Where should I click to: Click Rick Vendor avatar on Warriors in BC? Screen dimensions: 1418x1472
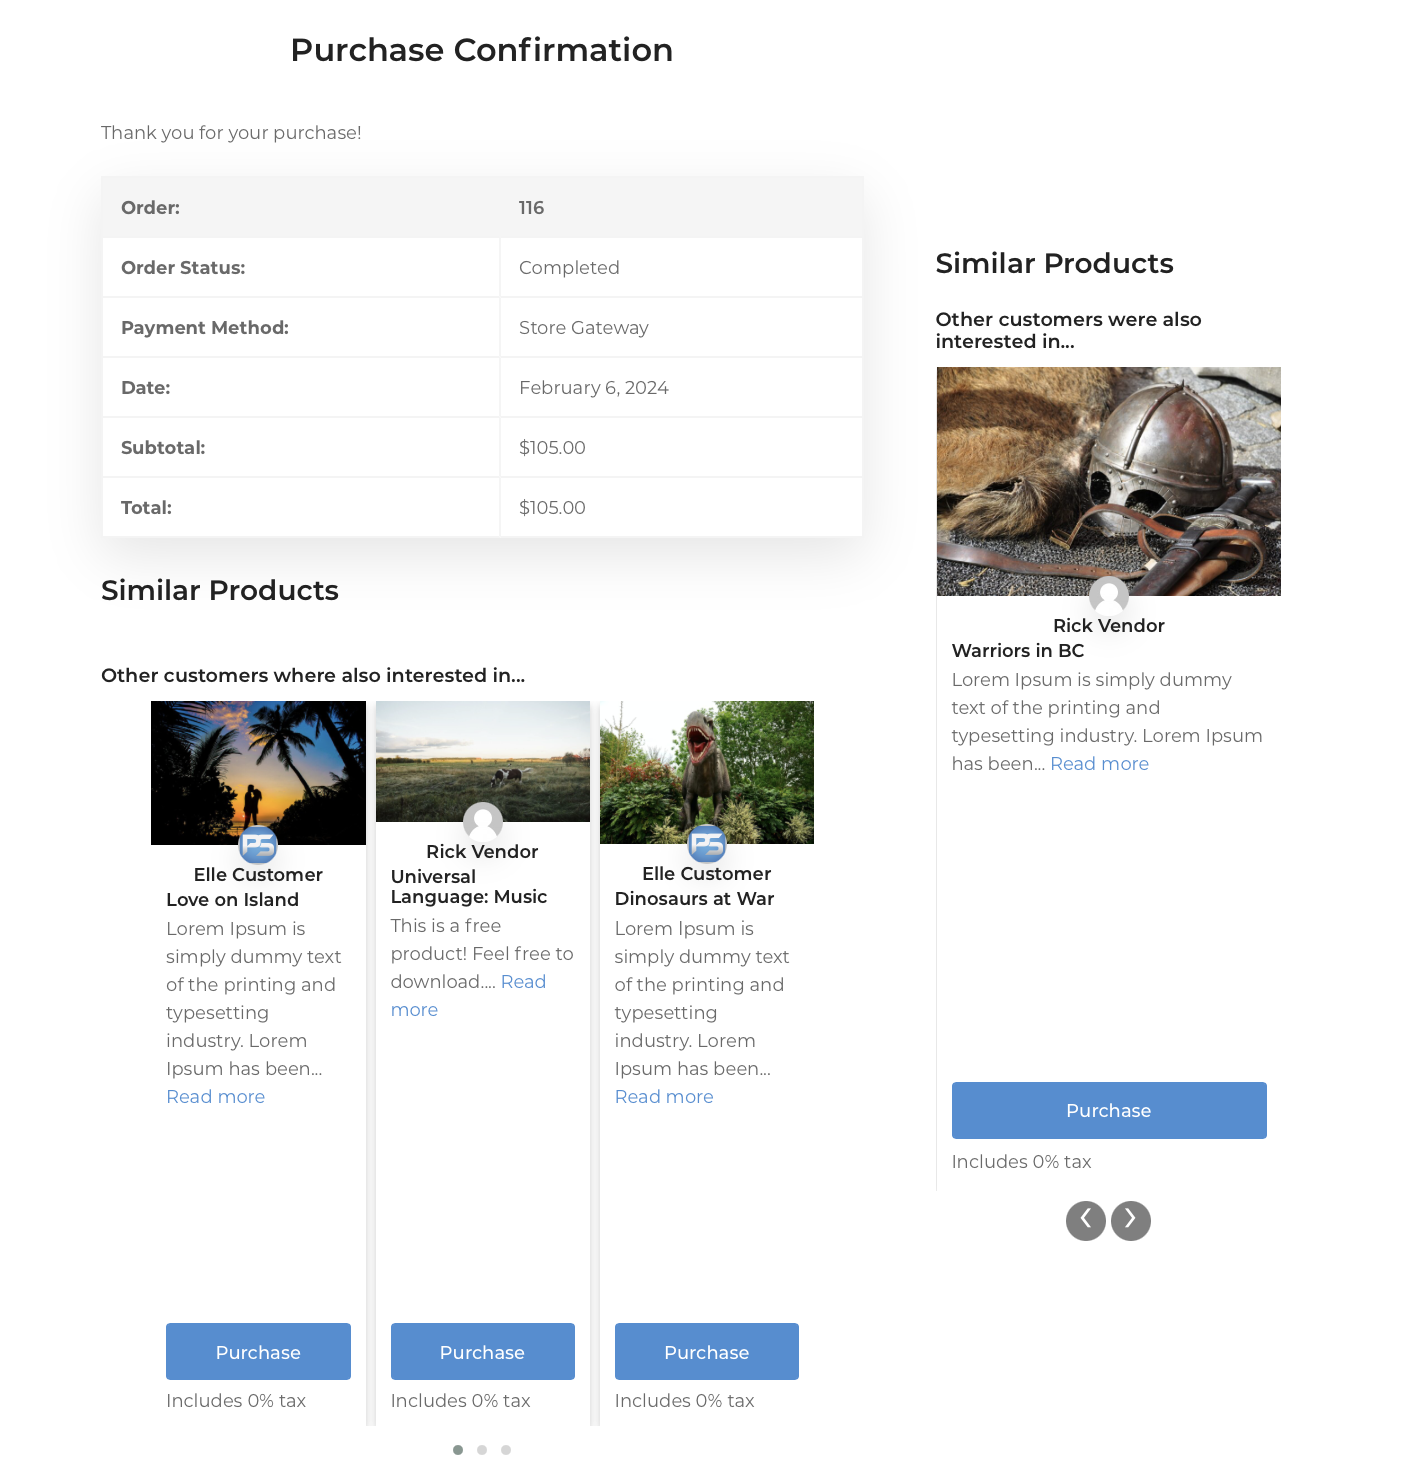coord(1109,596)
